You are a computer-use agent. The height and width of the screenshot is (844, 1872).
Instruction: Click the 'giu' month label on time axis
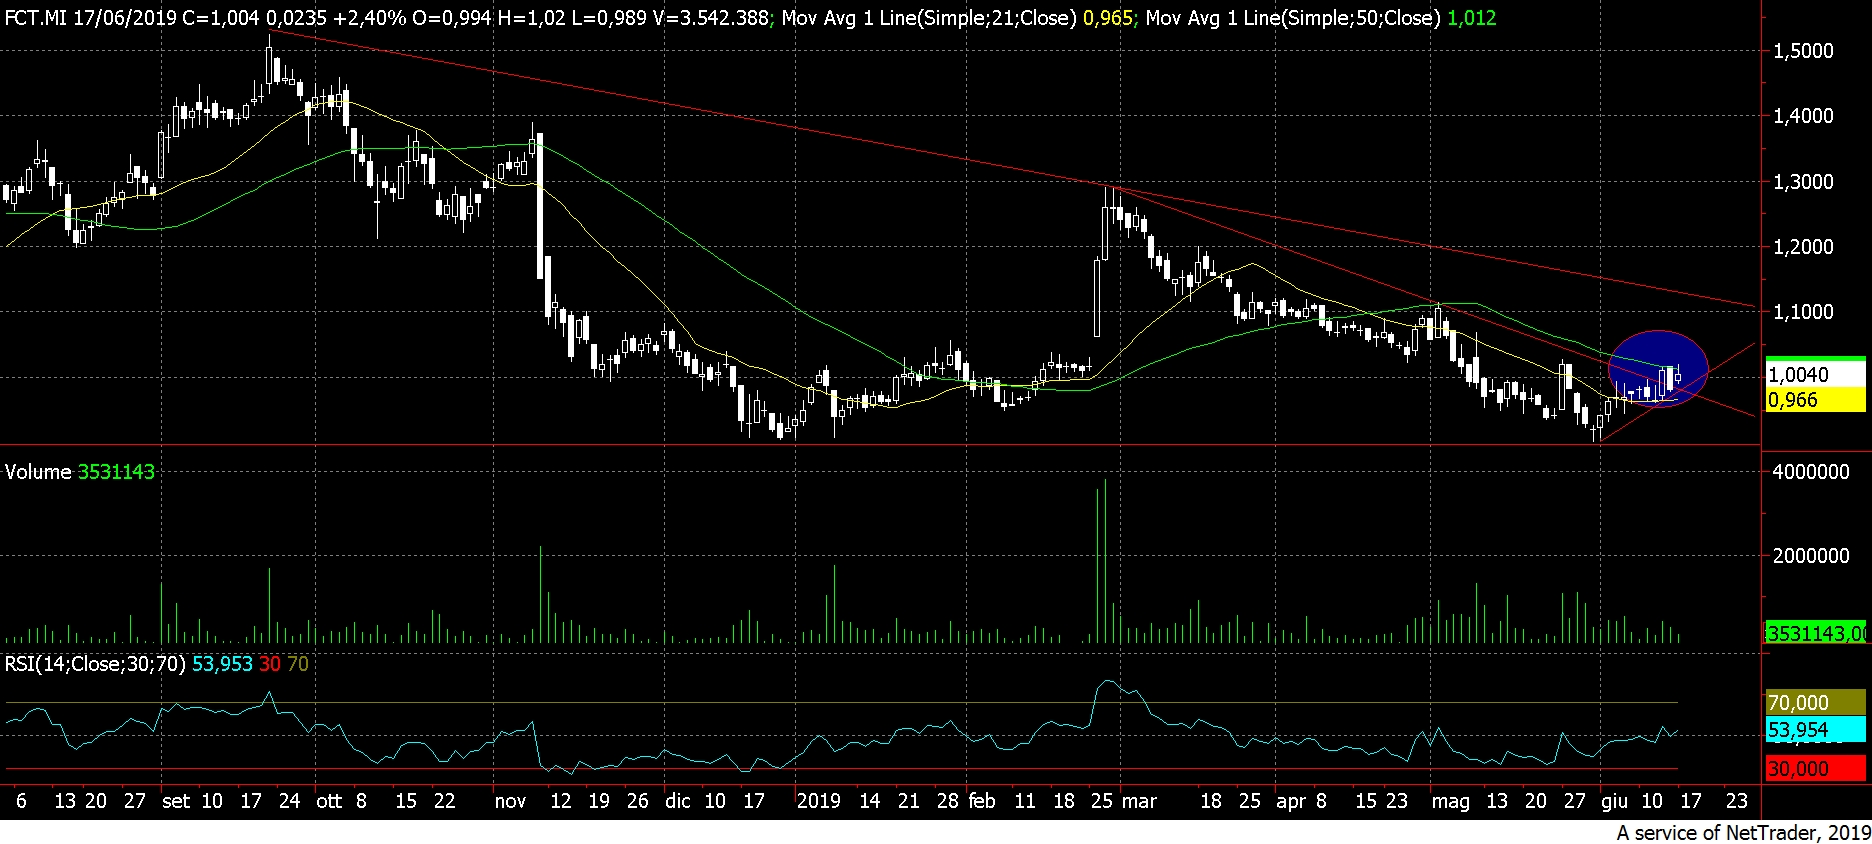1615,801
